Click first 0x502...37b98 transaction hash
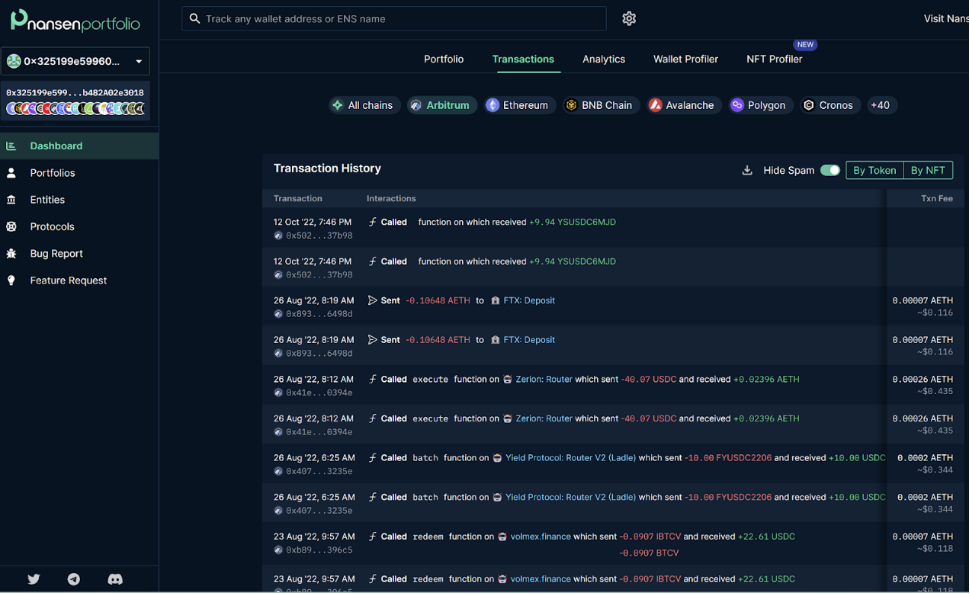This screenshot has height=594, width=970. click(x=319, y=235)
